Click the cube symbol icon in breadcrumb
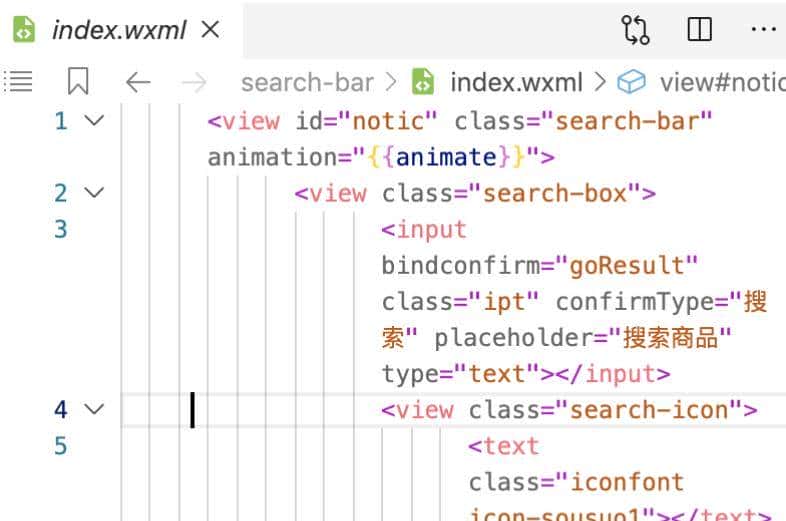This screenshot has width=786, height=521. pyautogui.click(x=631, y=82)
